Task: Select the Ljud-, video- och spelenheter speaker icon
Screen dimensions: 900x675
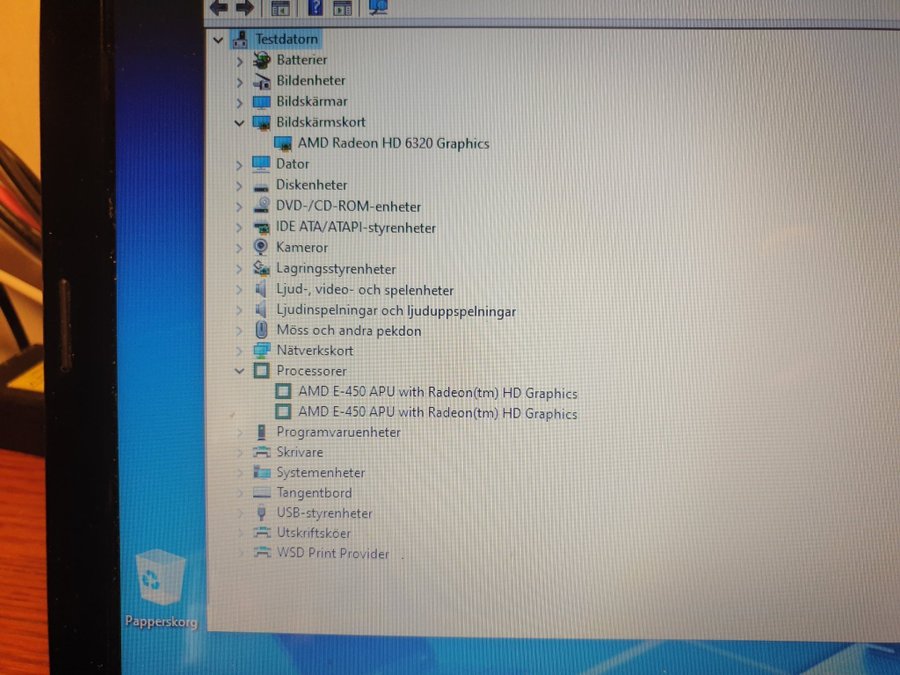Action: pos(261,289)
